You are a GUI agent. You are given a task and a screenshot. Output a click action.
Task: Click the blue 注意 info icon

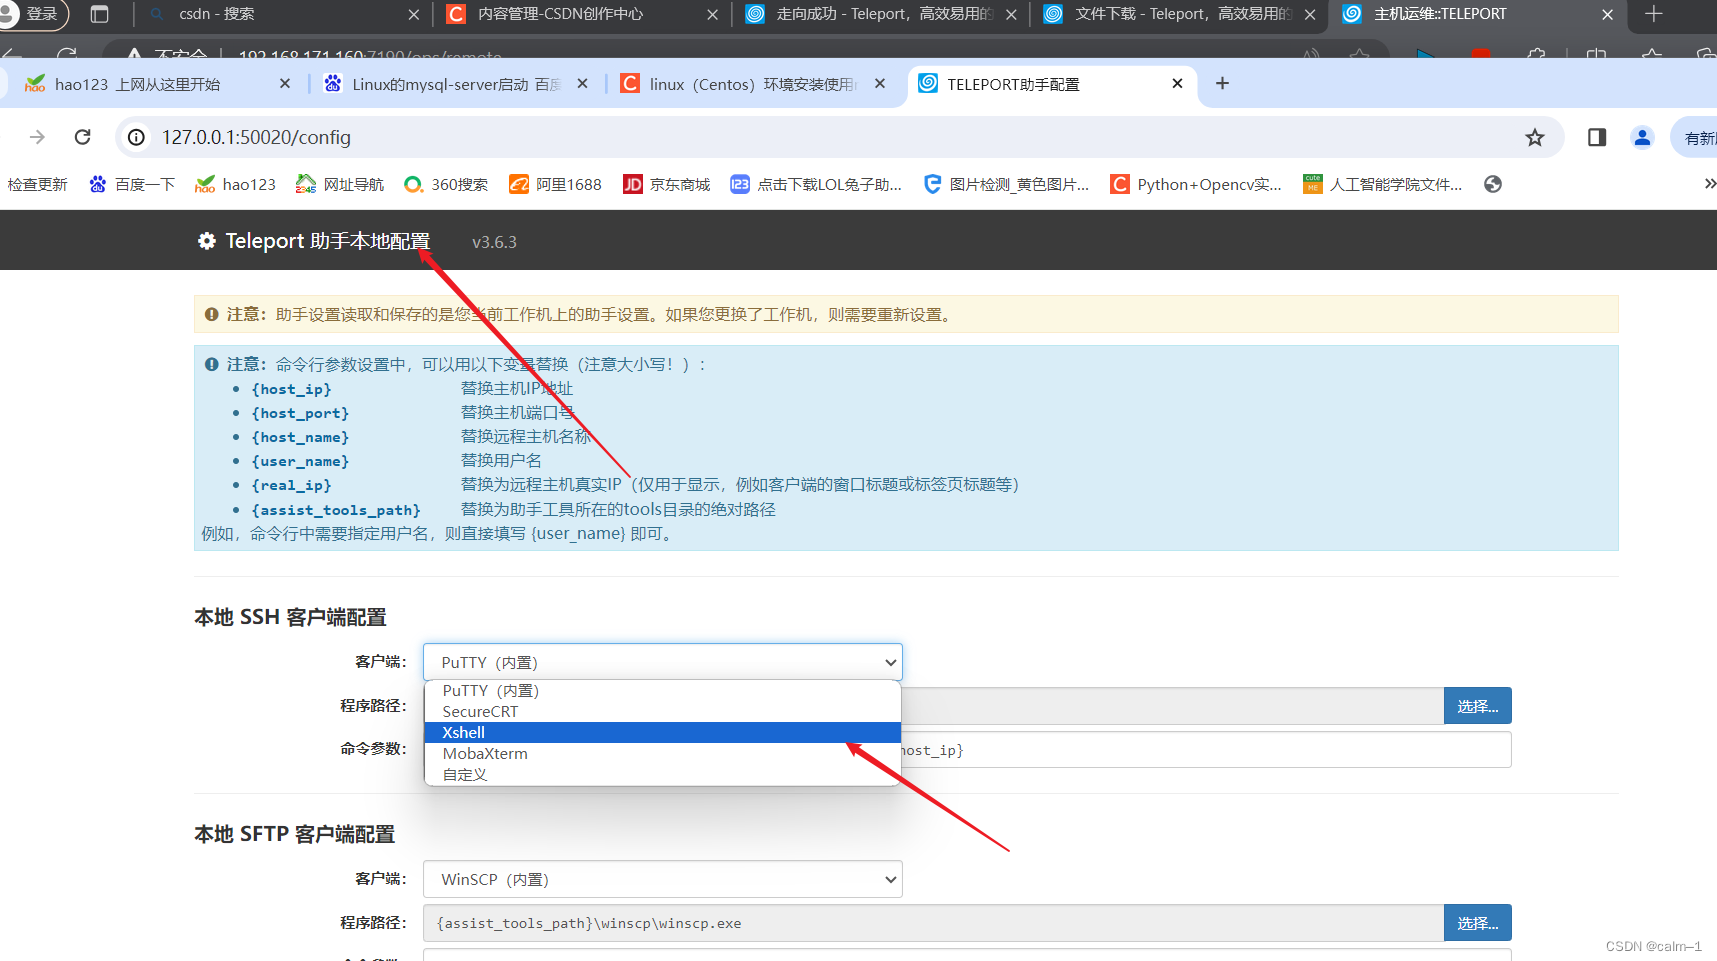pyautogui.click(x=211, y=364)
